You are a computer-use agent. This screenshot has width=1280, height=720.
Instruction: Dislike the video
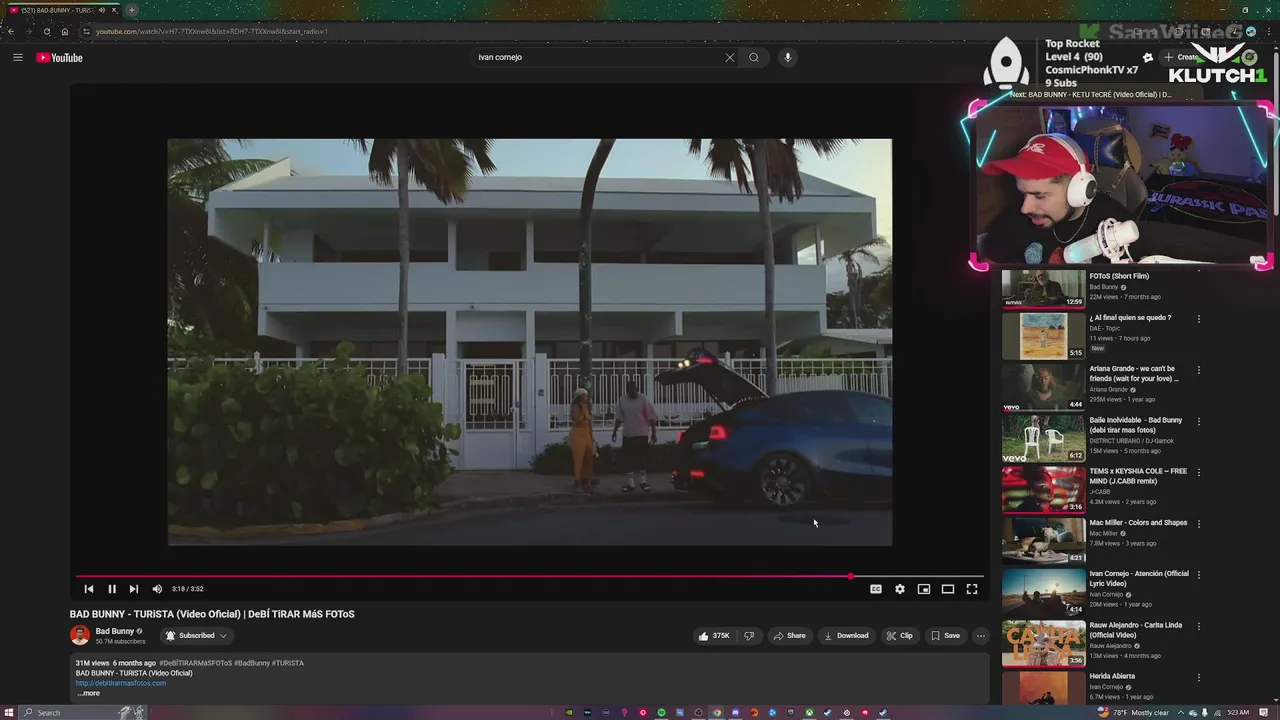[x=749, y=635]
